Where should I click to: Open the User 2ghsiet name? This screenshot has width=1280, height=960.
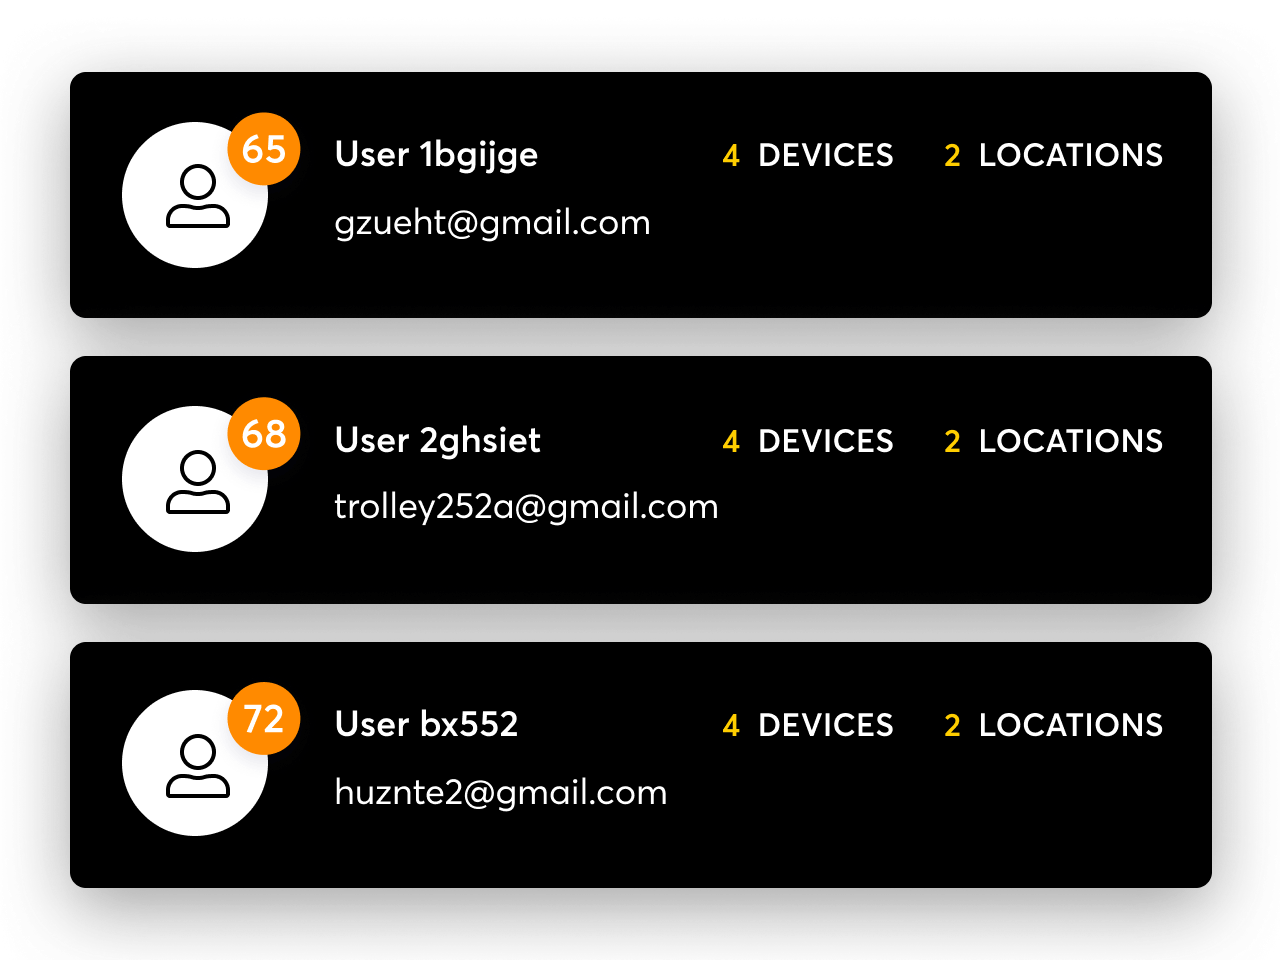click(438, 440)
